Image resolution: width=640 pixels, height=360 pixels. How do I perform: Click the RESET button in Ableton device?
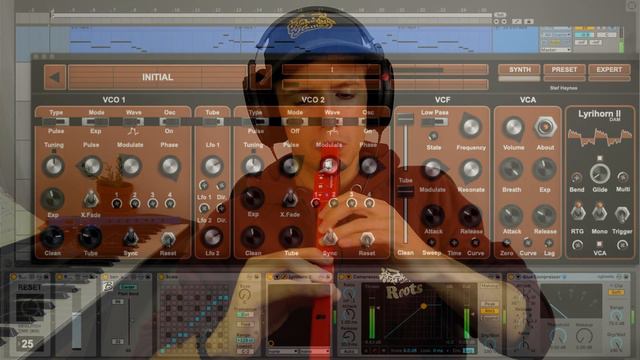coord(29,288)
